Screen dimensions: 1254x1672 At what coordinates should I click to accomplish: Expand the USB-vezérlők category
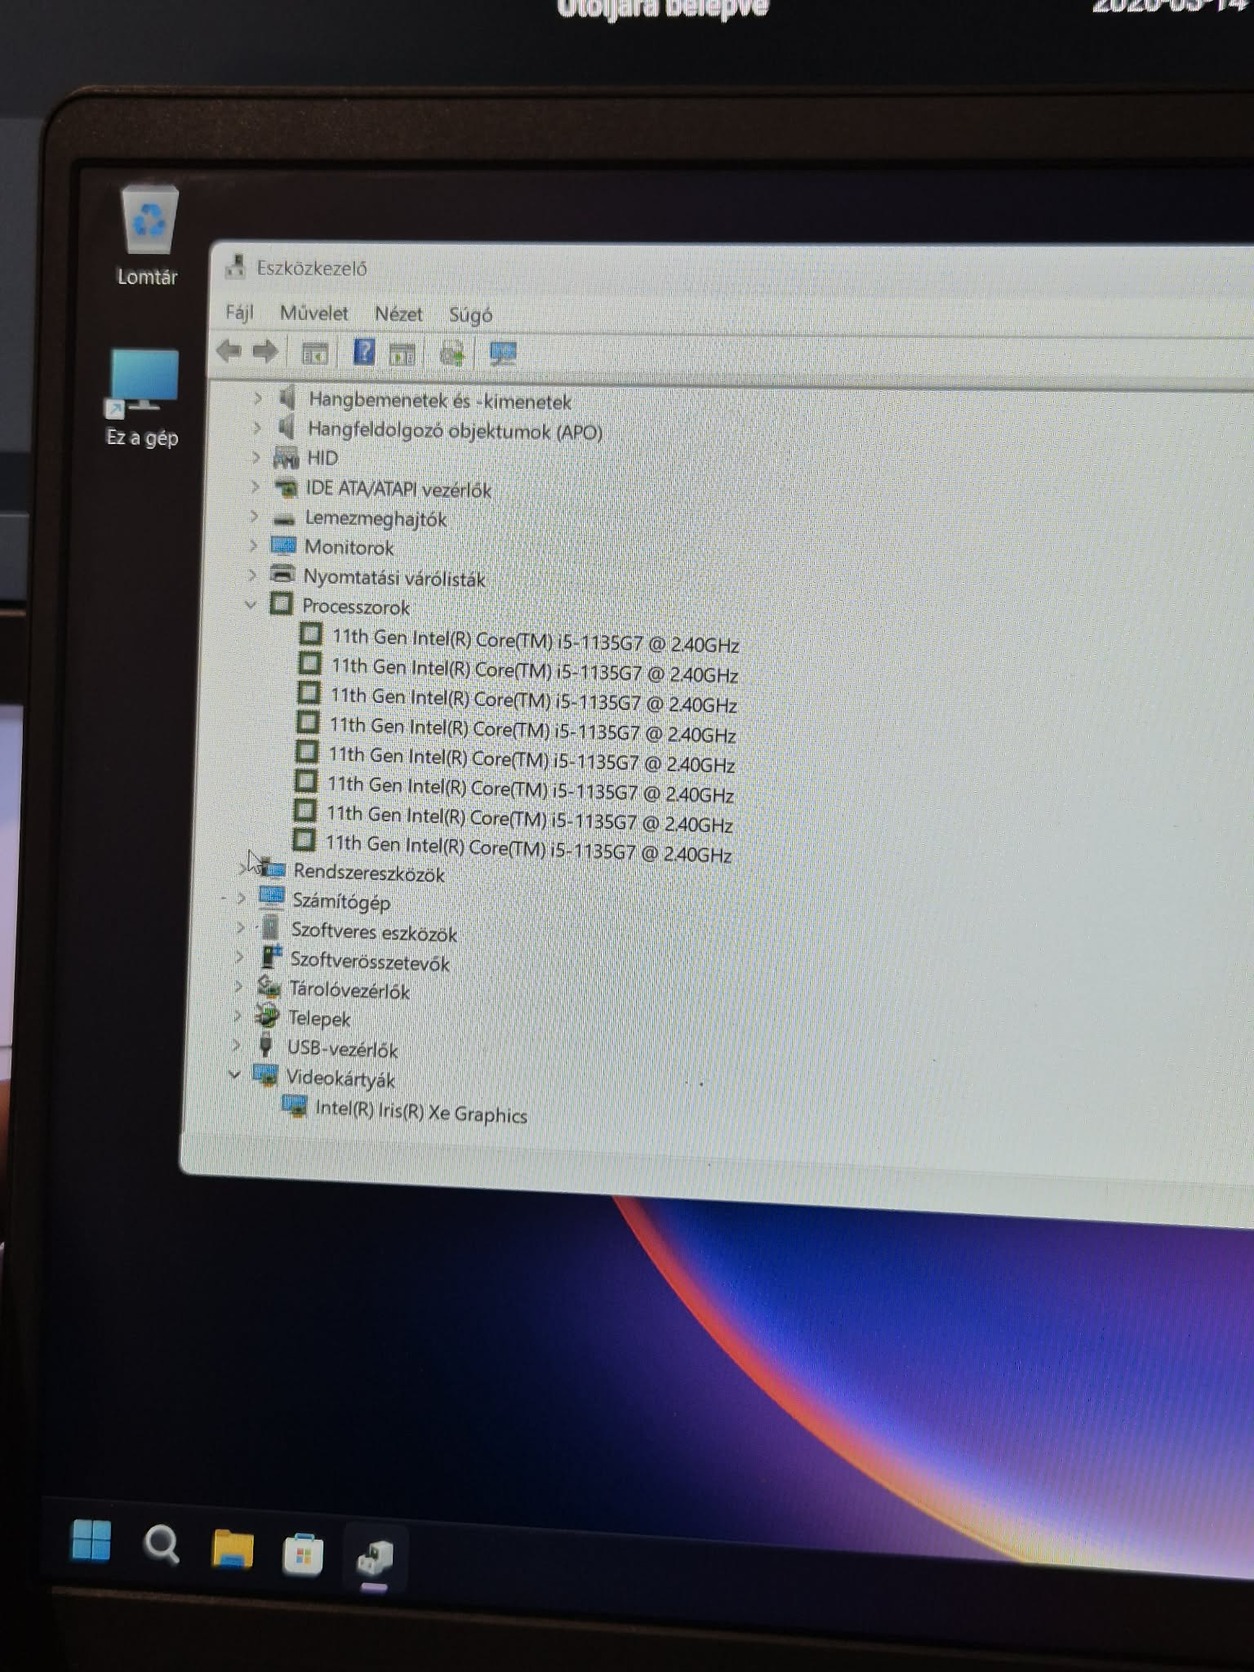[236, 1046]
